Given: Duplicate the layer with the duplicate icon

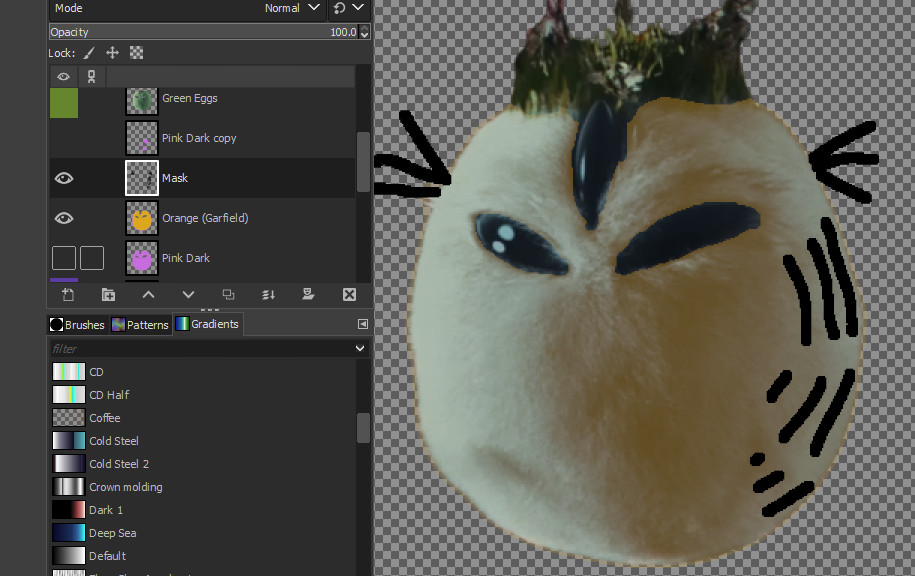Looking at the screenshot, I should pyautogui.click(x=228, y=295).
